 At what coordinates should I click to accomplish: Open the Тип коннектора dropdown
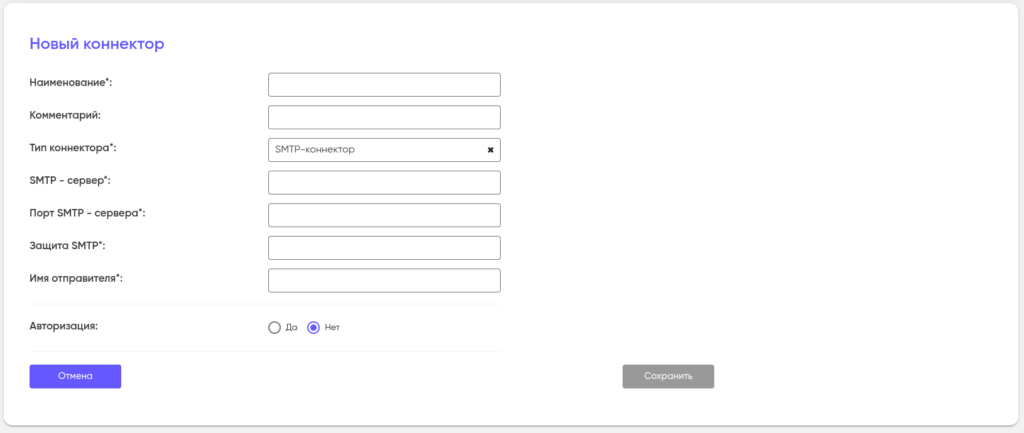tap(375, 150)
